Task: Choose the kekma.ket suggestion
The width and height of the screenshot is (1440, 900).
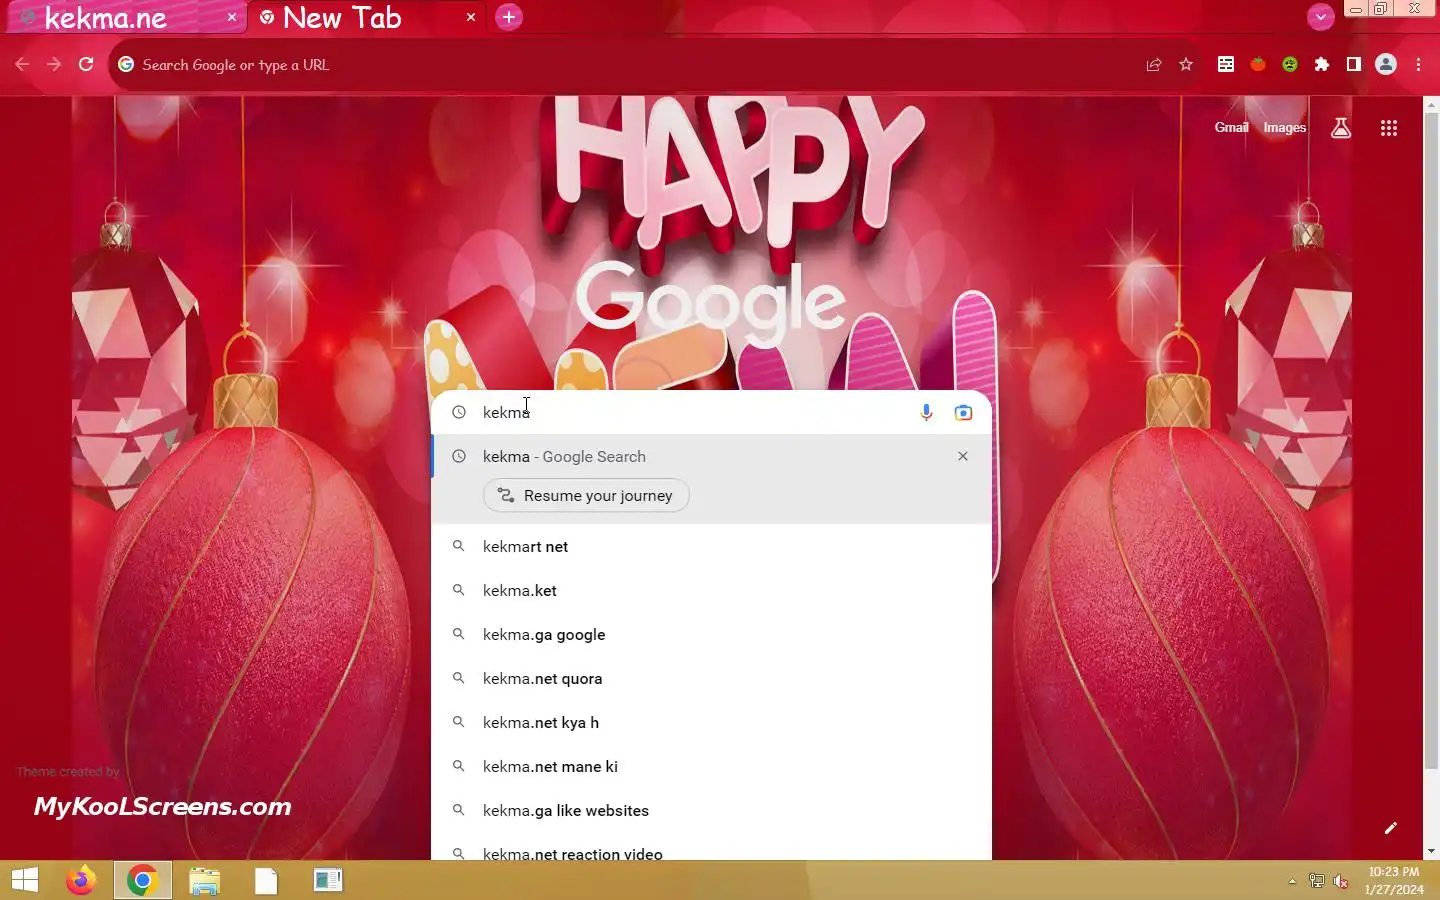Action: 711,590
